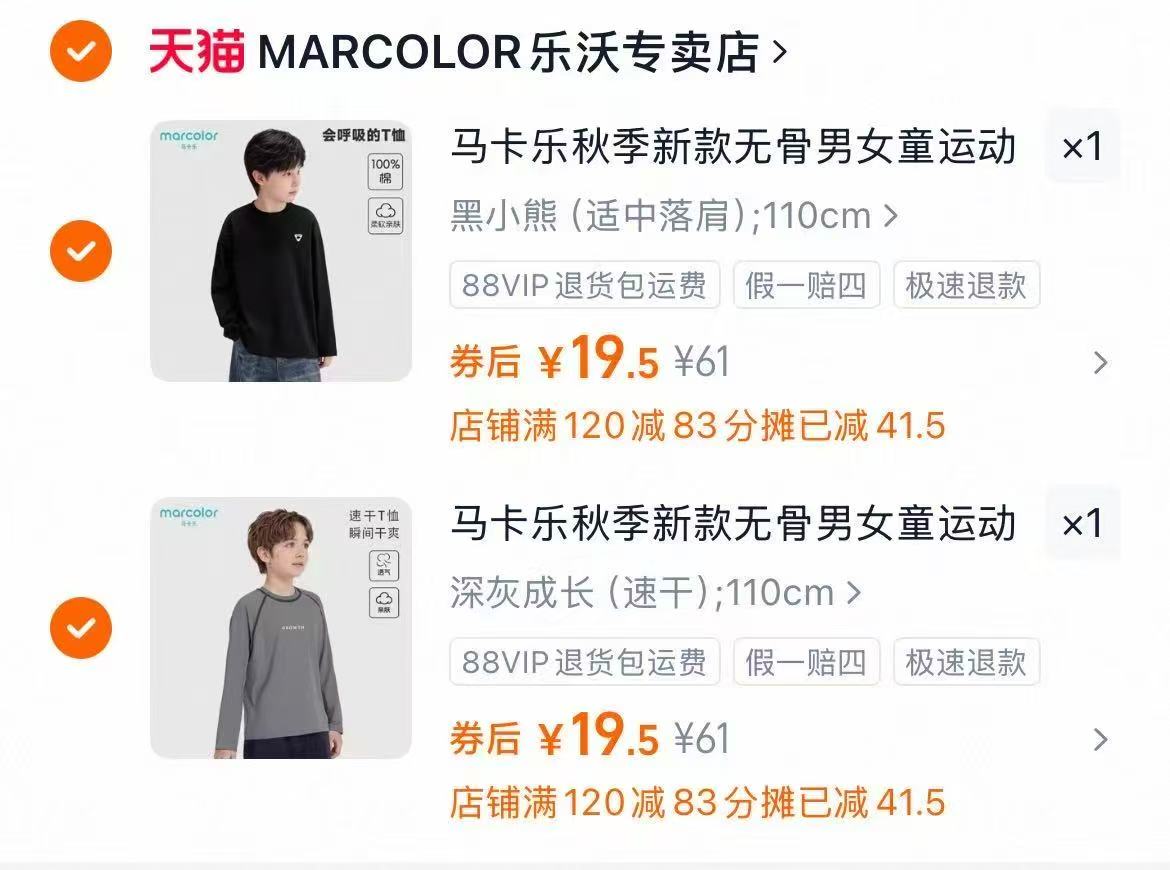Click the 天猫 Tmall logo

197,51
